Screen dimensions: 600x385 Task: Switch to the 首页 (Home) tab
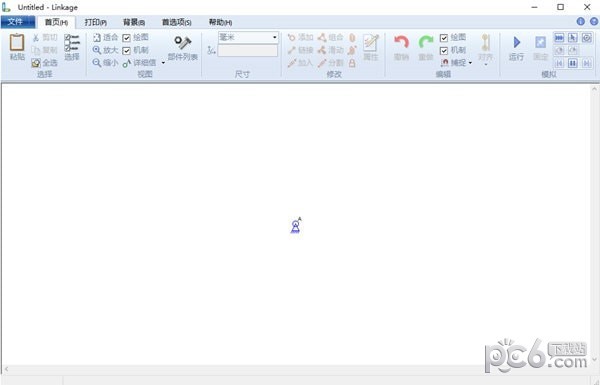point(56,22)
